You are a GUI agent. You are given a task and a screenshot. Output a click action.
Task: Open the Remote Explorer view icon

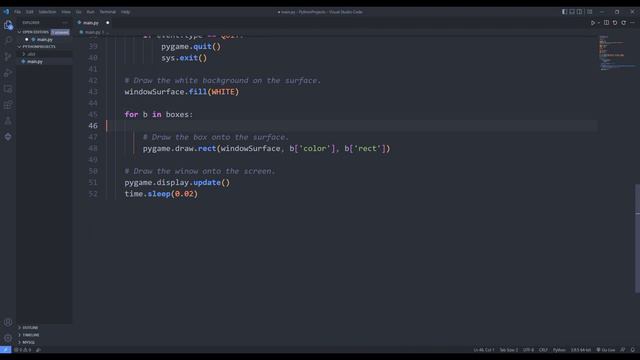tap(8, 89)
